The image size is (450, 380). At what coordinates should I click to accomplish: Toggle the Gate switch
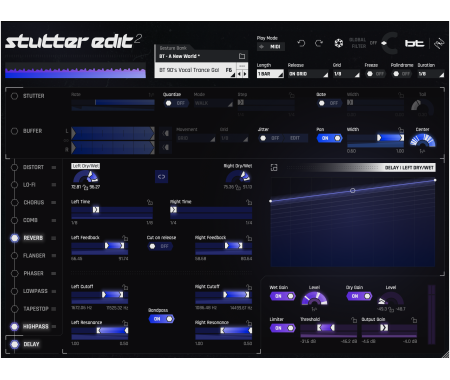[329, 103]
